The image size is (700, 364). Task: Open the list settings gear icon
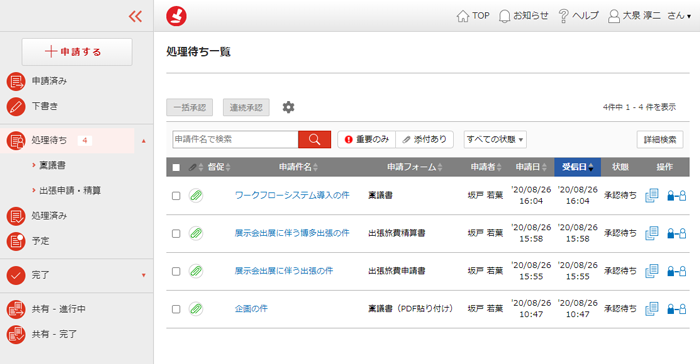288,107
